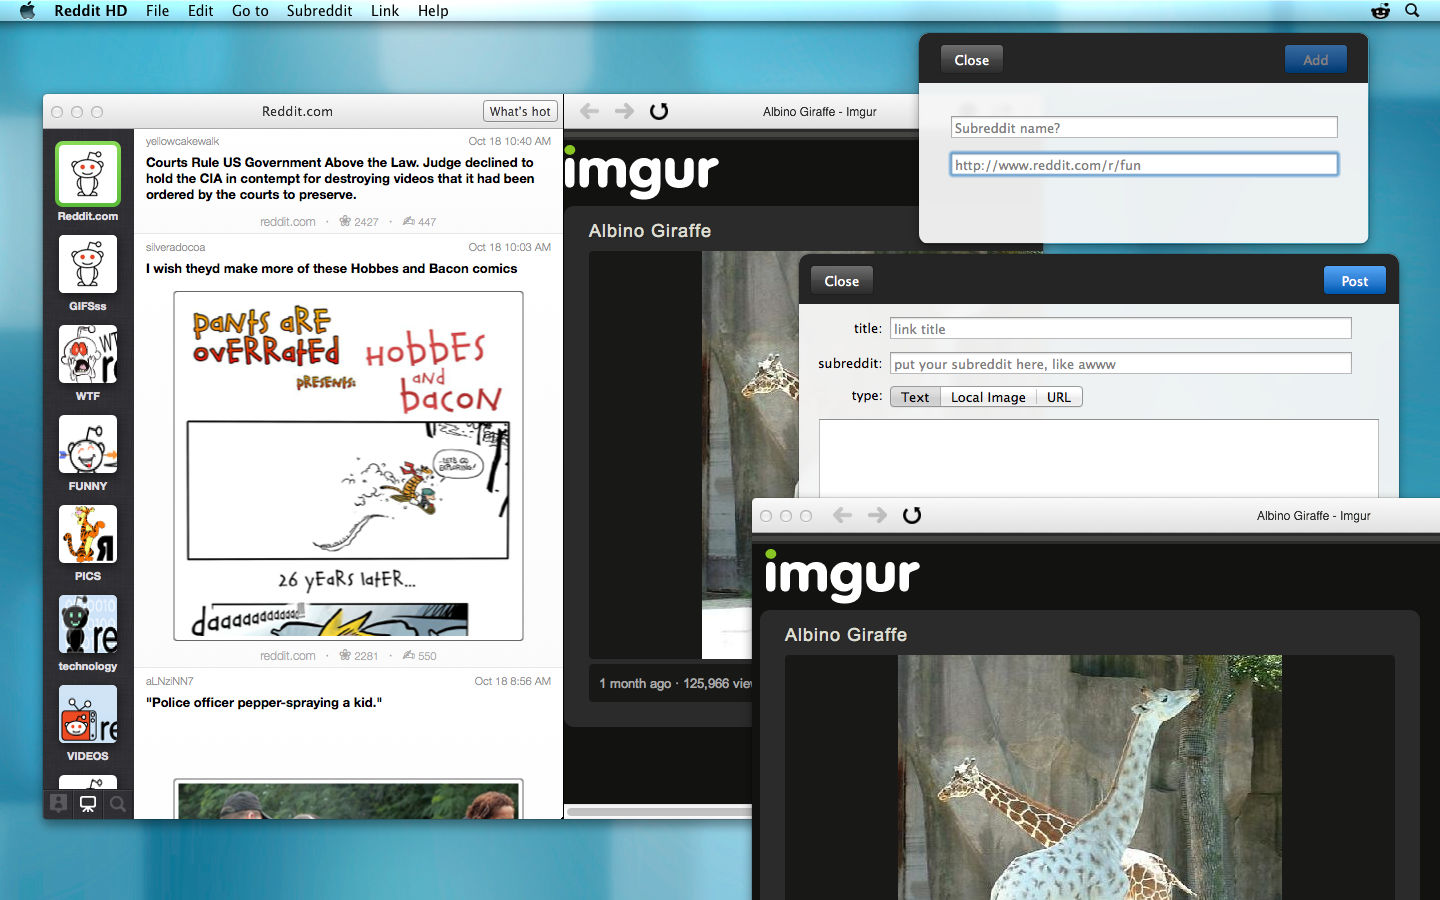Image resolution: width=1440 pixels, height=900 pixels.
Task: Open the 447 comments on the CIA post
Action: click(x=420, y=222)
